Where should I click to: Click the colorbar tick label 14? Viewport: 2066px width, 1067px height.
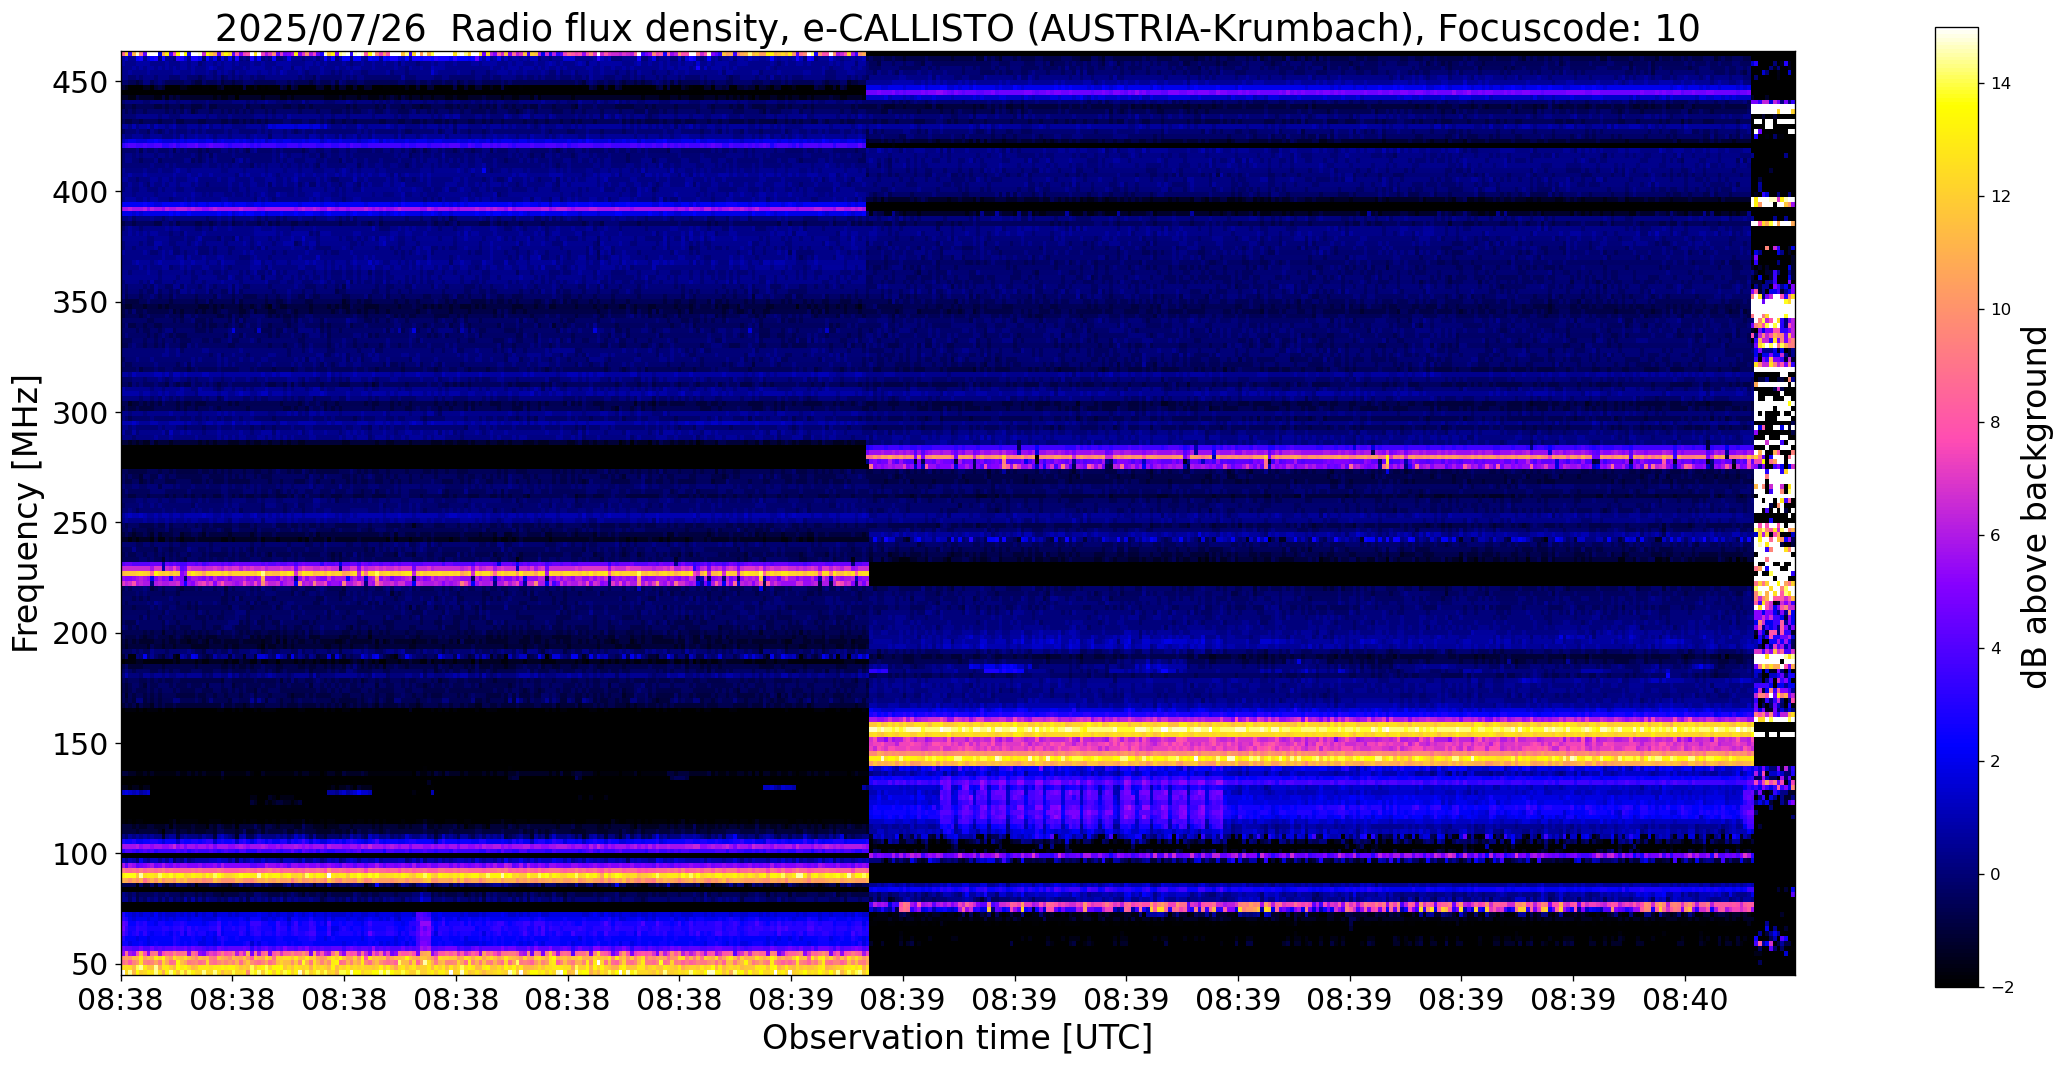pyautogui.click(x=2001, y=84)
